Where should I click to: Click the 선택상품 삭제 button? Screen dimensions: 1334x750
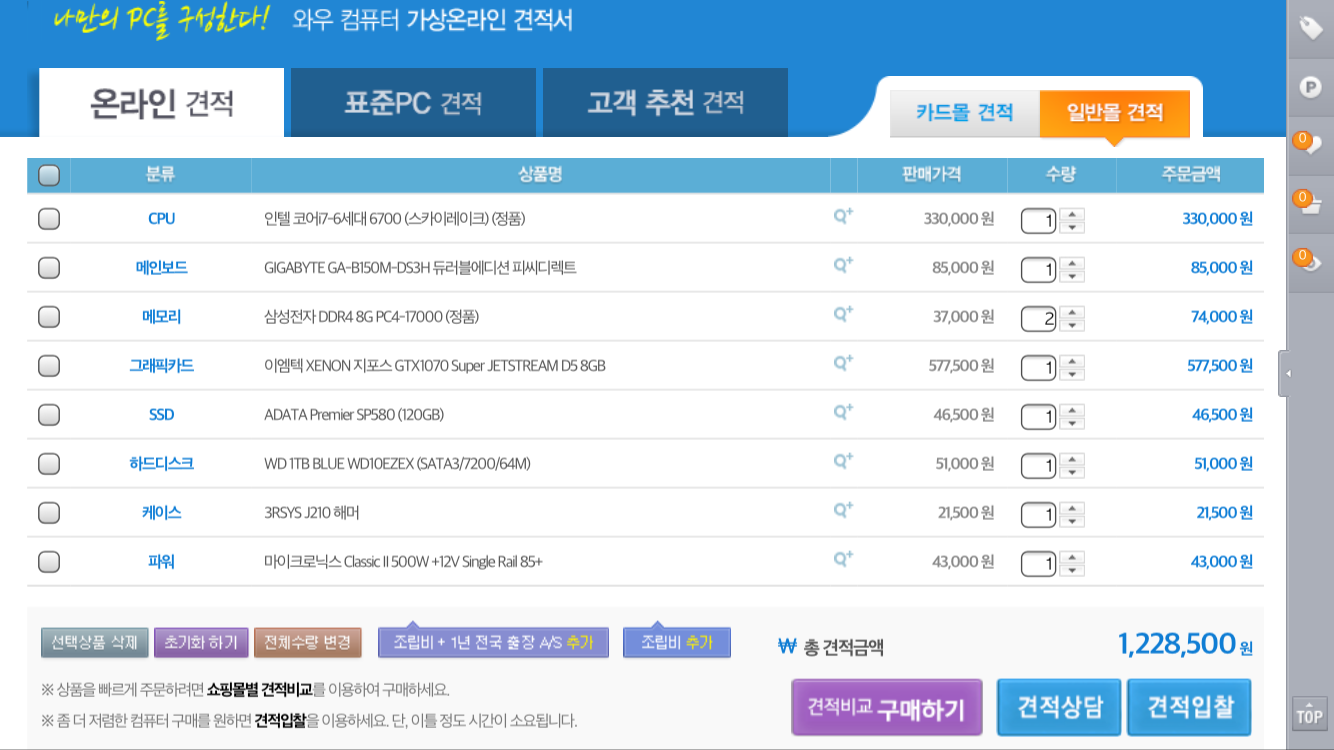pyautogui.click(x=94, y=642)
